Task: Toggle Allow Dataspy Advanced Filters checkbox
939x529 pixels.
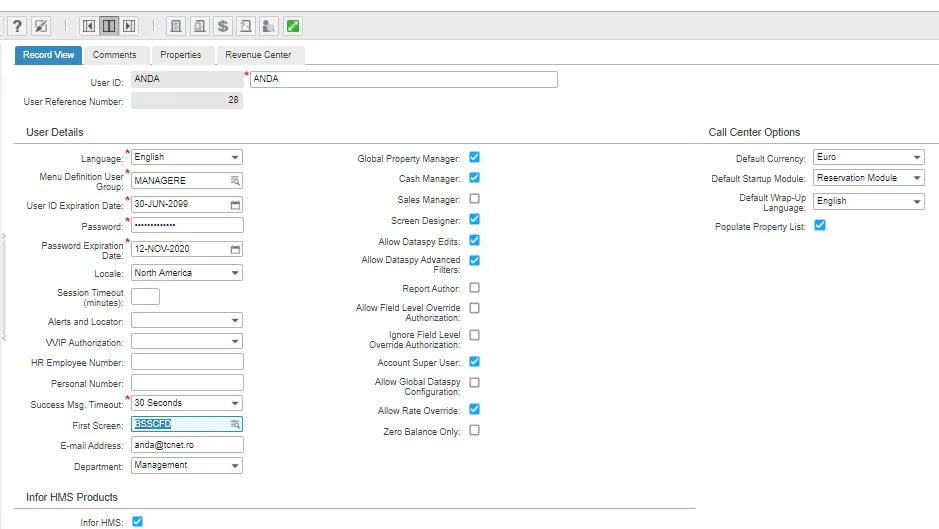Action: point(474,261)
